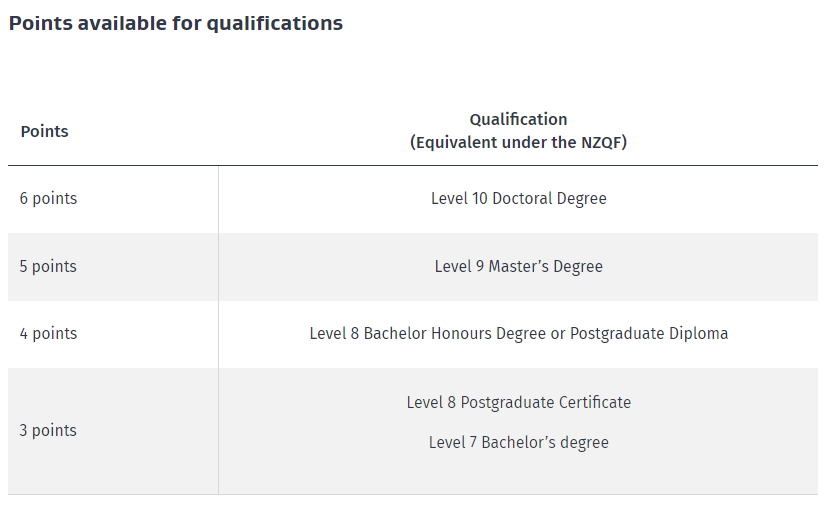Click 'Level 7 Bachelor's degree' text
Screen dimensions: 826x518
[x=518, y=442]
